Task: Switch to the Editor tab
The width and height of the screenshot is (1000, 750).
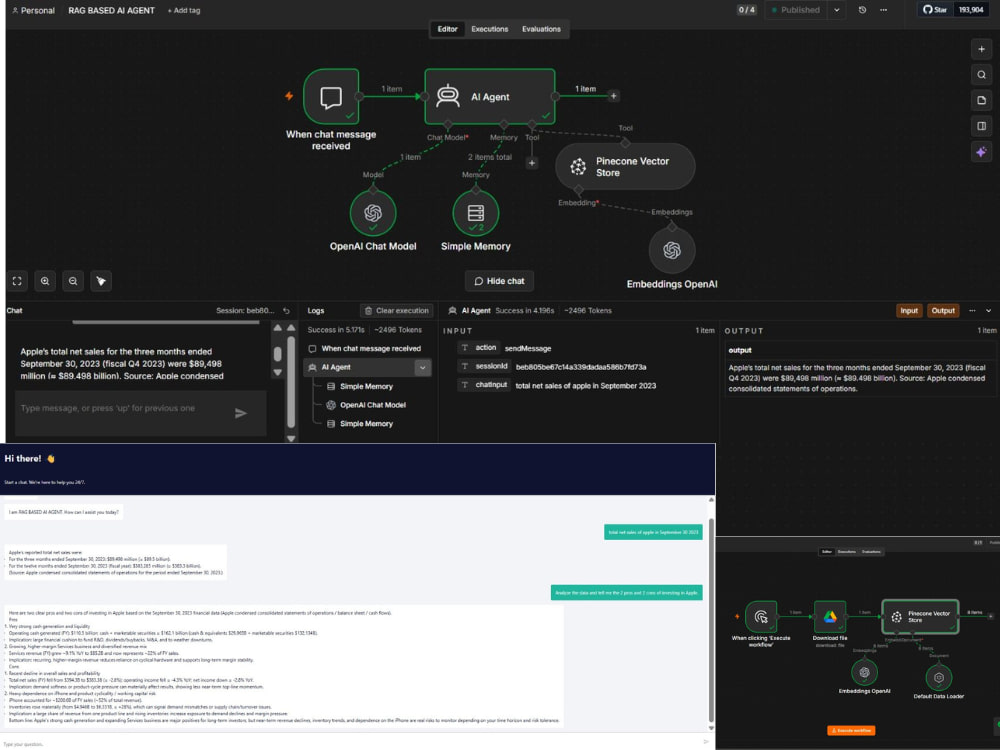Action: (x=447, y=29)
